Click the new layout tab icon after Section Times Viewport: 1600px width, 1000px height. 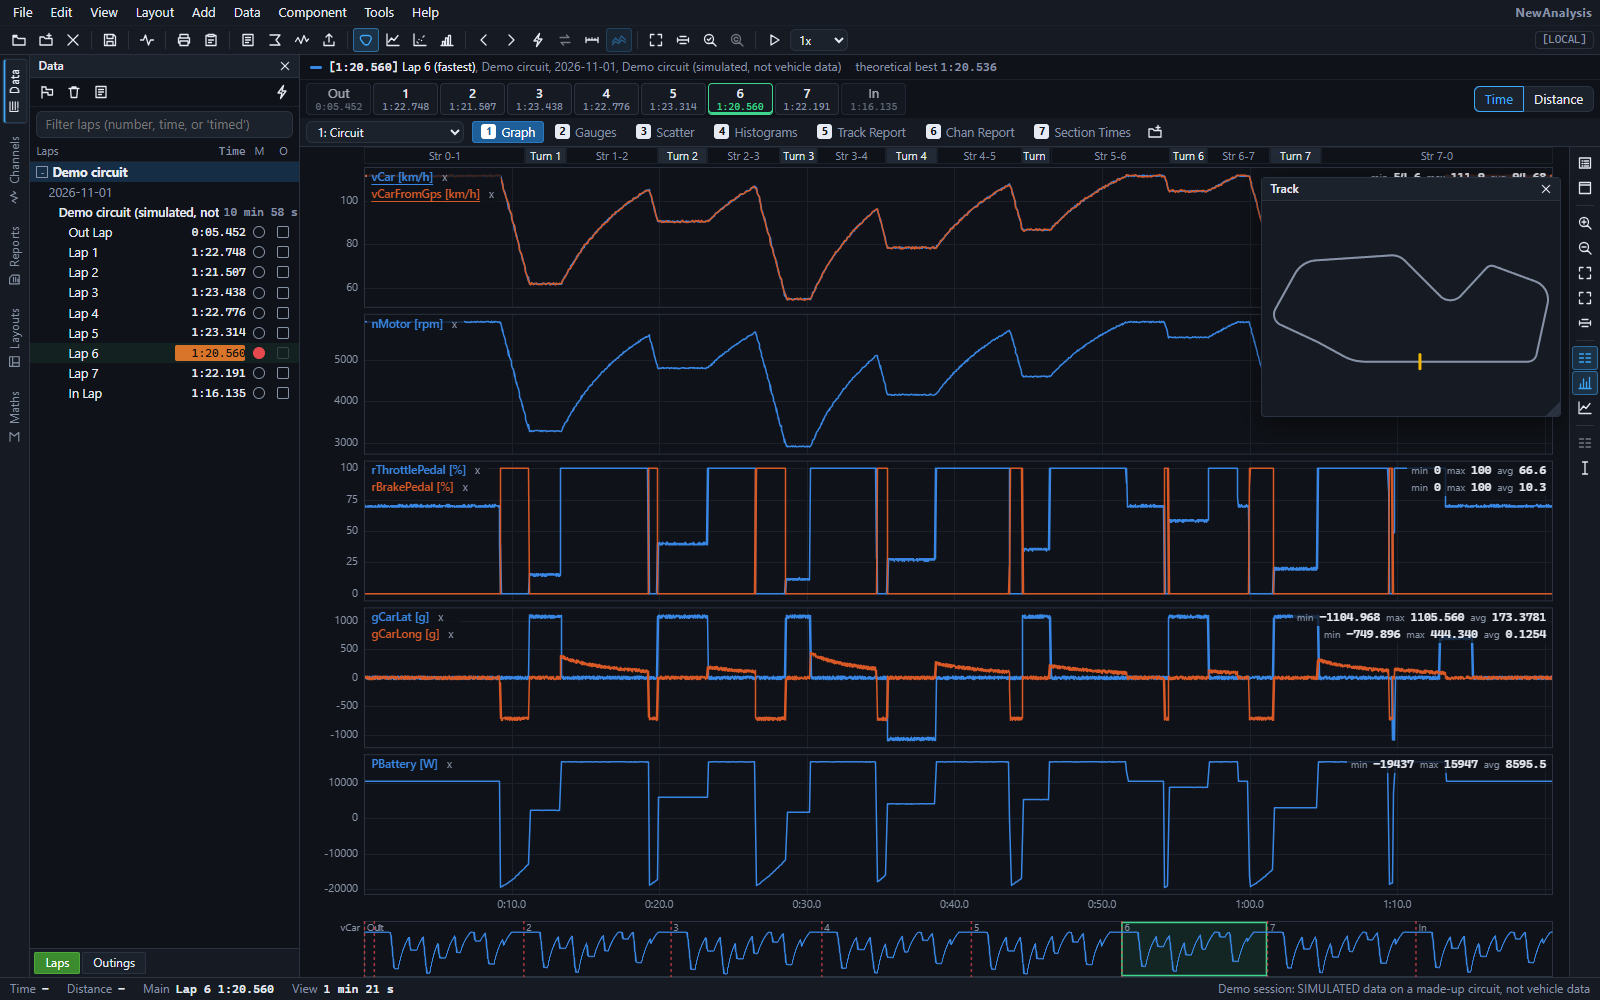coord(1155,132)
